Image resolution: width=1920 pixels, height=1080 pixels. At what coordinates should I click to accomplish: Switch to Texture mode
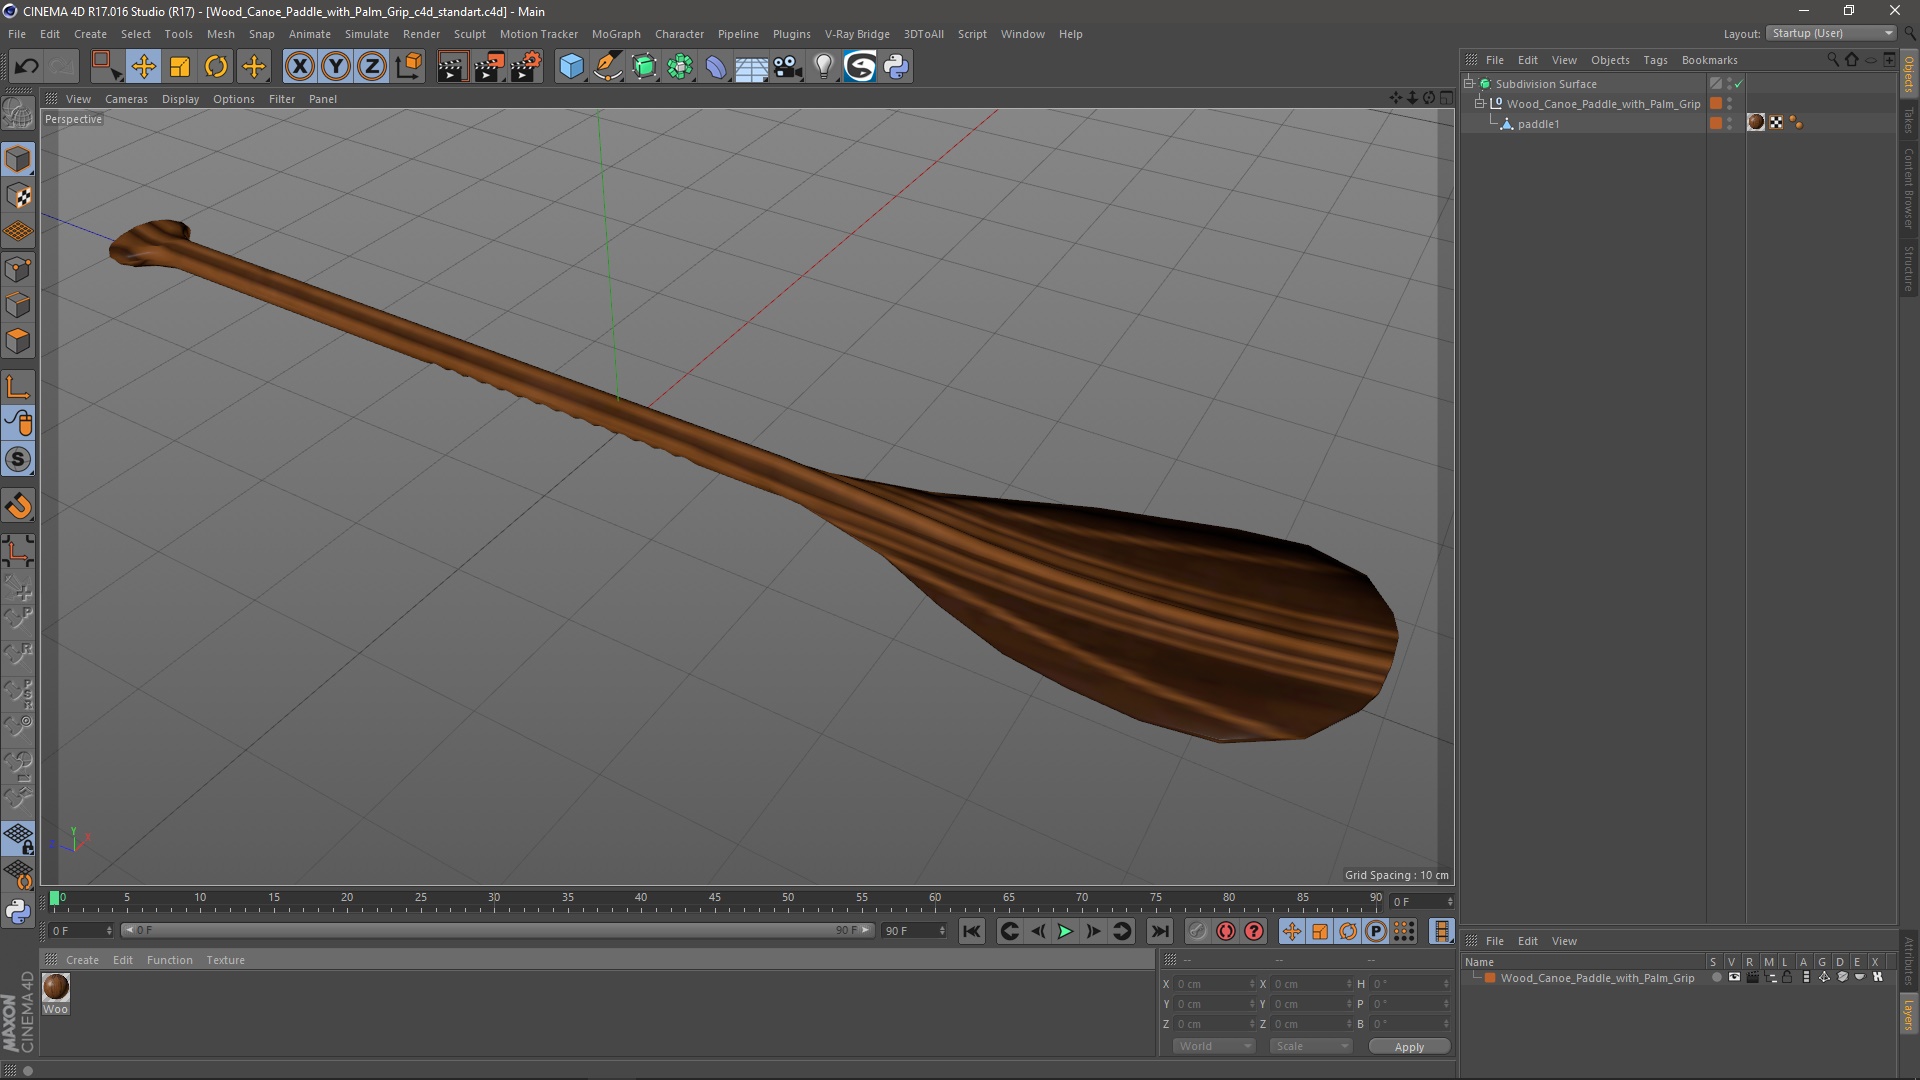[x=18, y=196]
